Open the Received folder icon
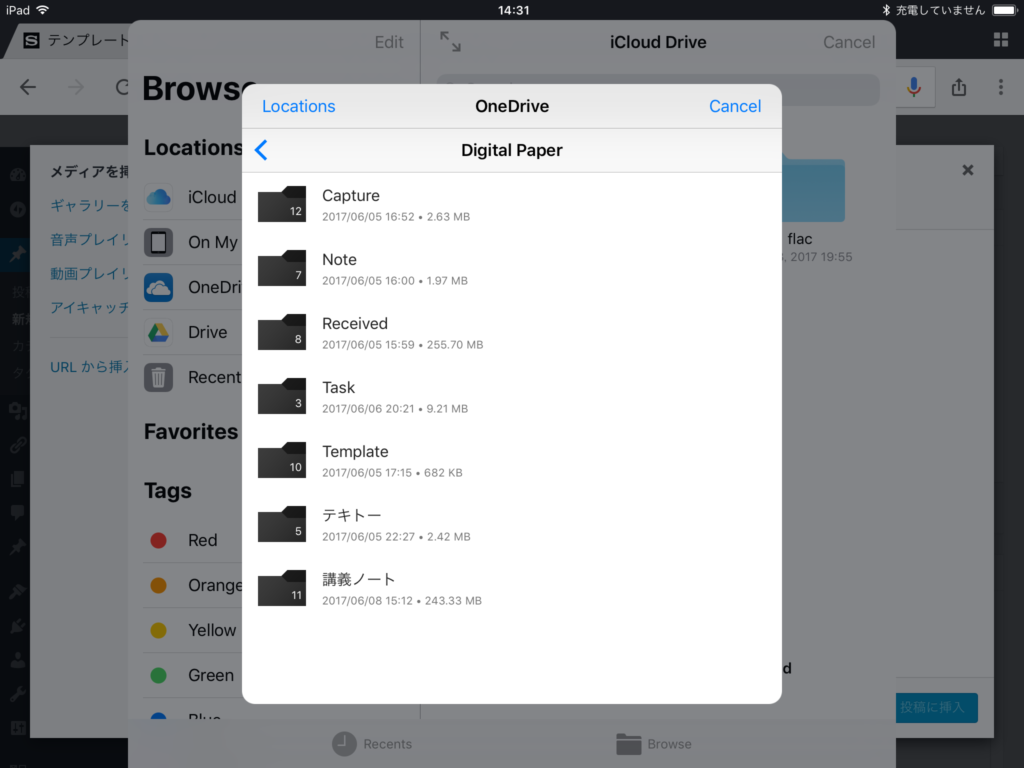Image resolution: width=1024 pixels, height=768 pixels. pyautogui.click(x=281, y=332)
